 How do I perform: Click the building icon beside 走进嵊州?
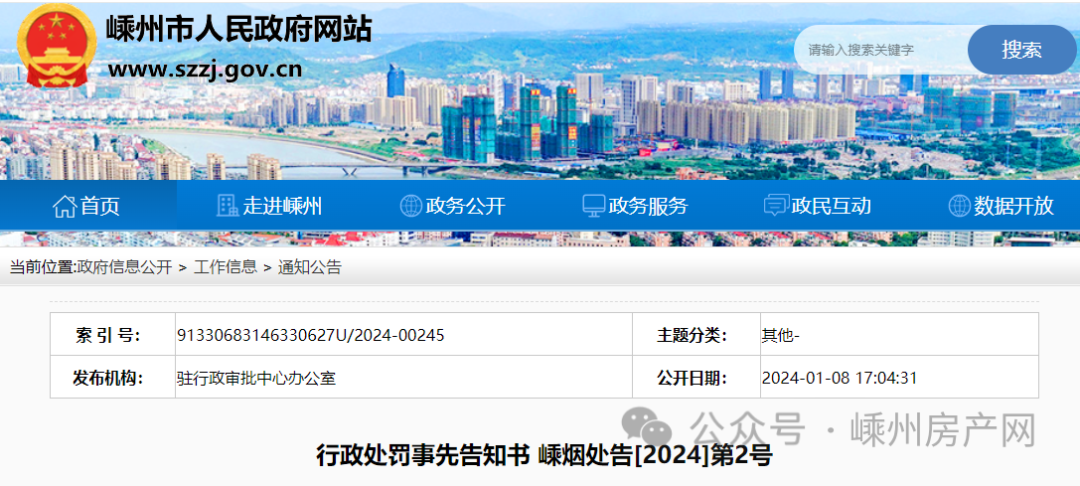[227, 206]
